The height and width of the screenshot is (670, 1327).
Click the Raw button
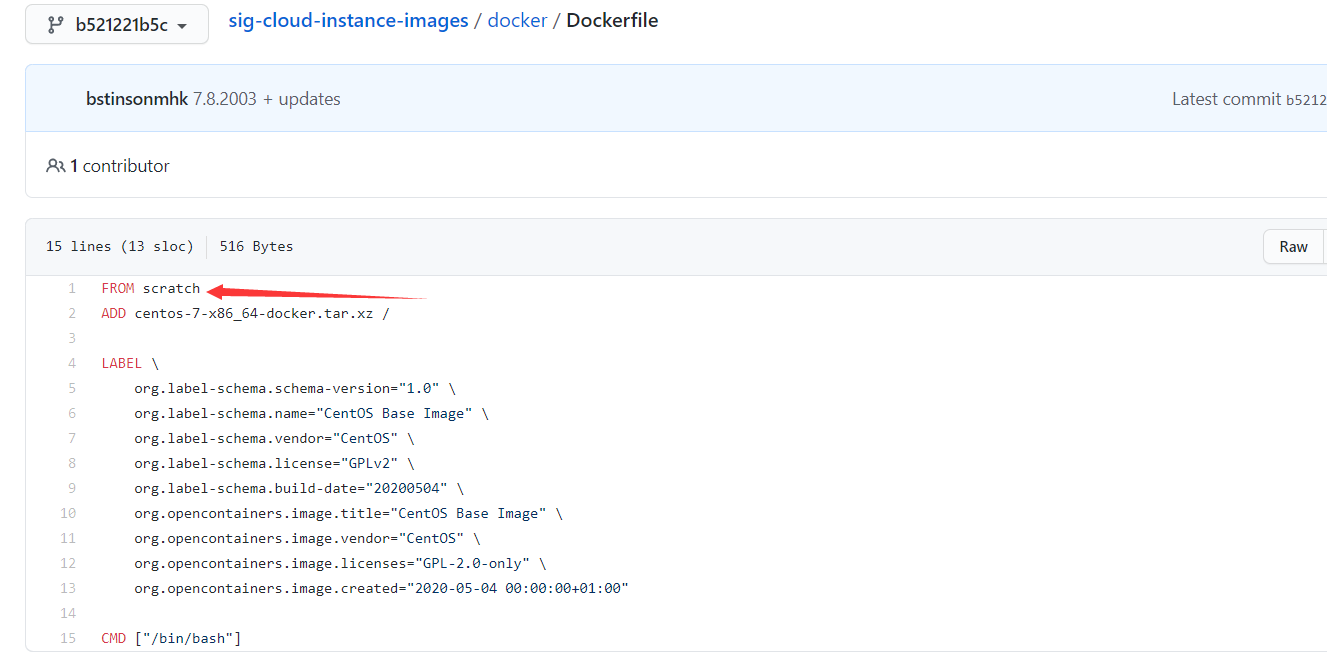[x=1293, y=247]
